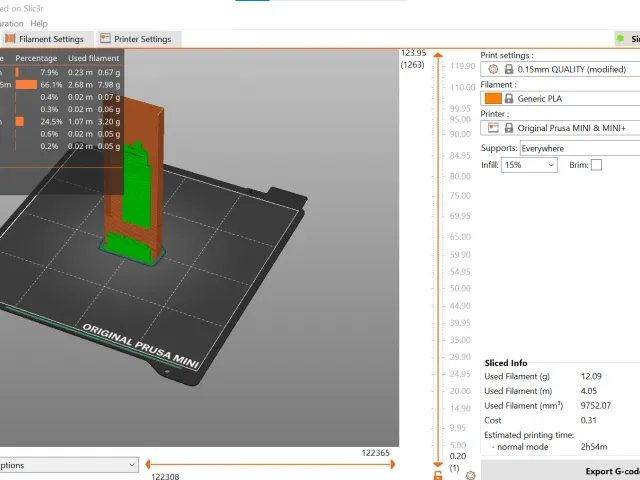The height and width of the screenshot is (480, 640).
Task: Click the Export G-code button
Action: (x=560, y=471)
